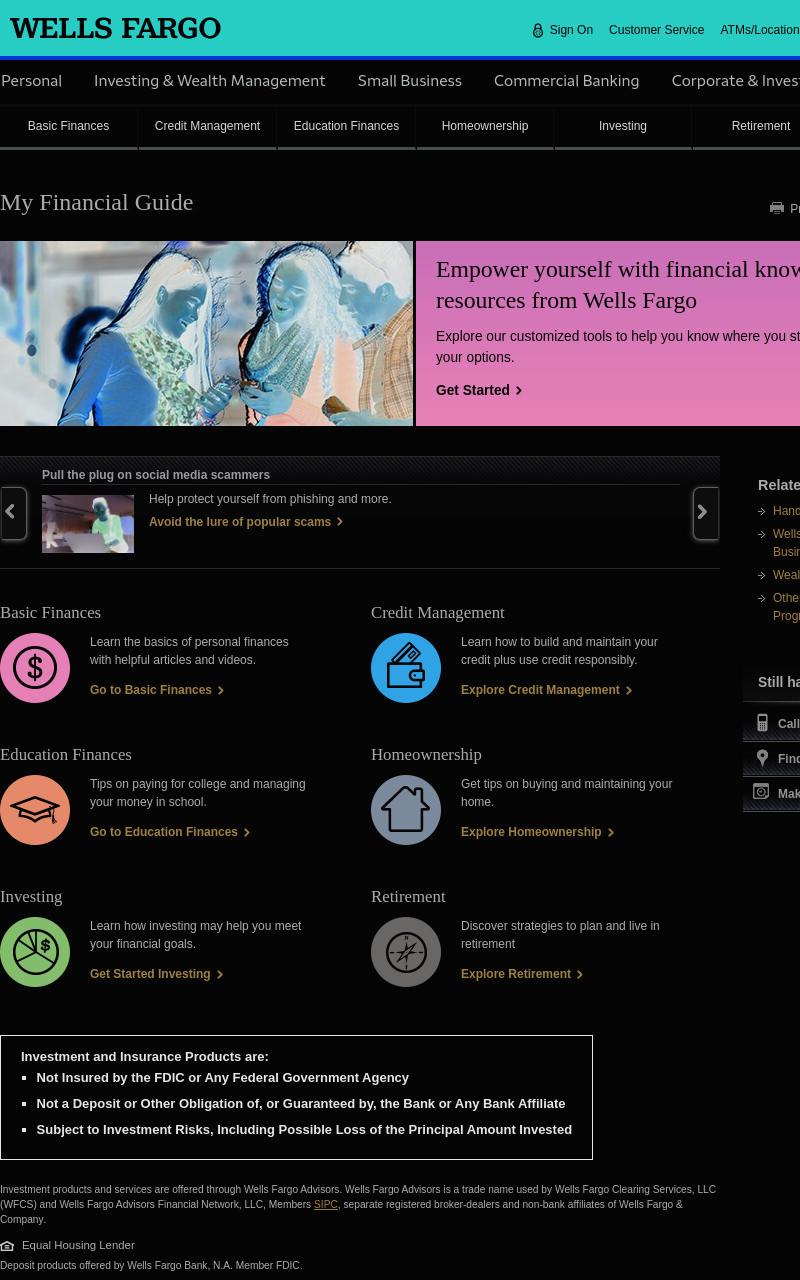Open the Sign On link
This screenshot has height=1280, width=800.
coord(571,30)
